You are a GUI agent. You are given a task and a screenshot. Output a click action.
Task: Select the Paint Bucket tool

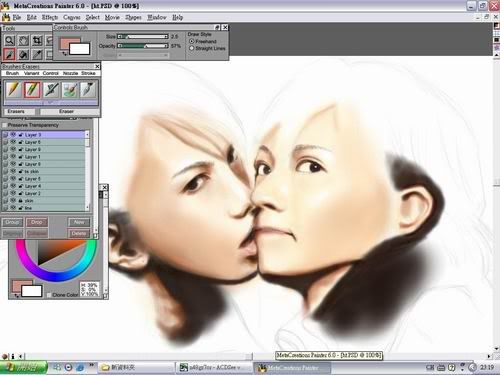point(23,54)
